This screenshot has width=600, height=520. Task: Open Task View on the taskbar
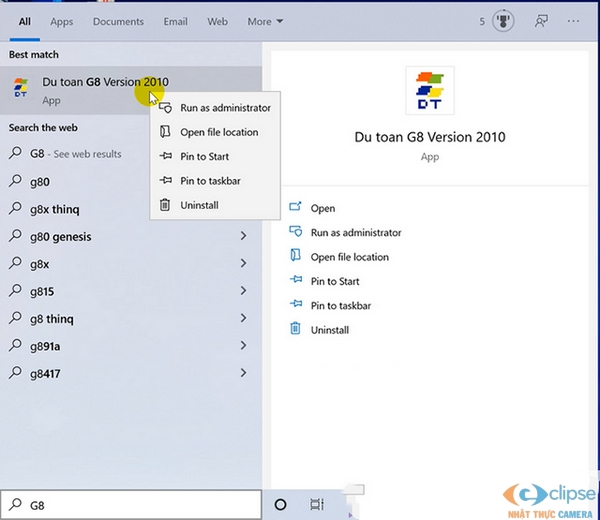[x=317, y=505]
